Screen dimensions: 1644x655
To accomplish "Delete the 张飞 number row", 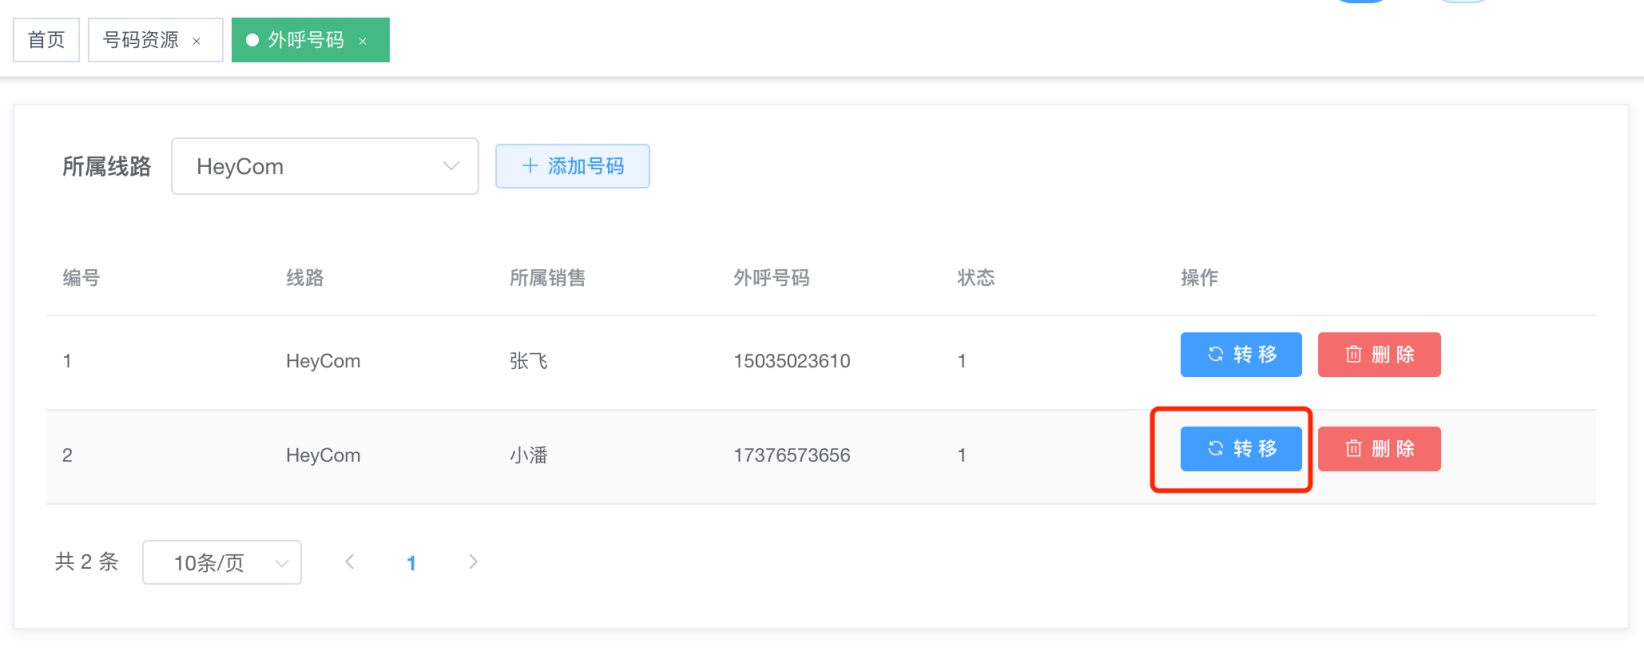I will 1378,355.
